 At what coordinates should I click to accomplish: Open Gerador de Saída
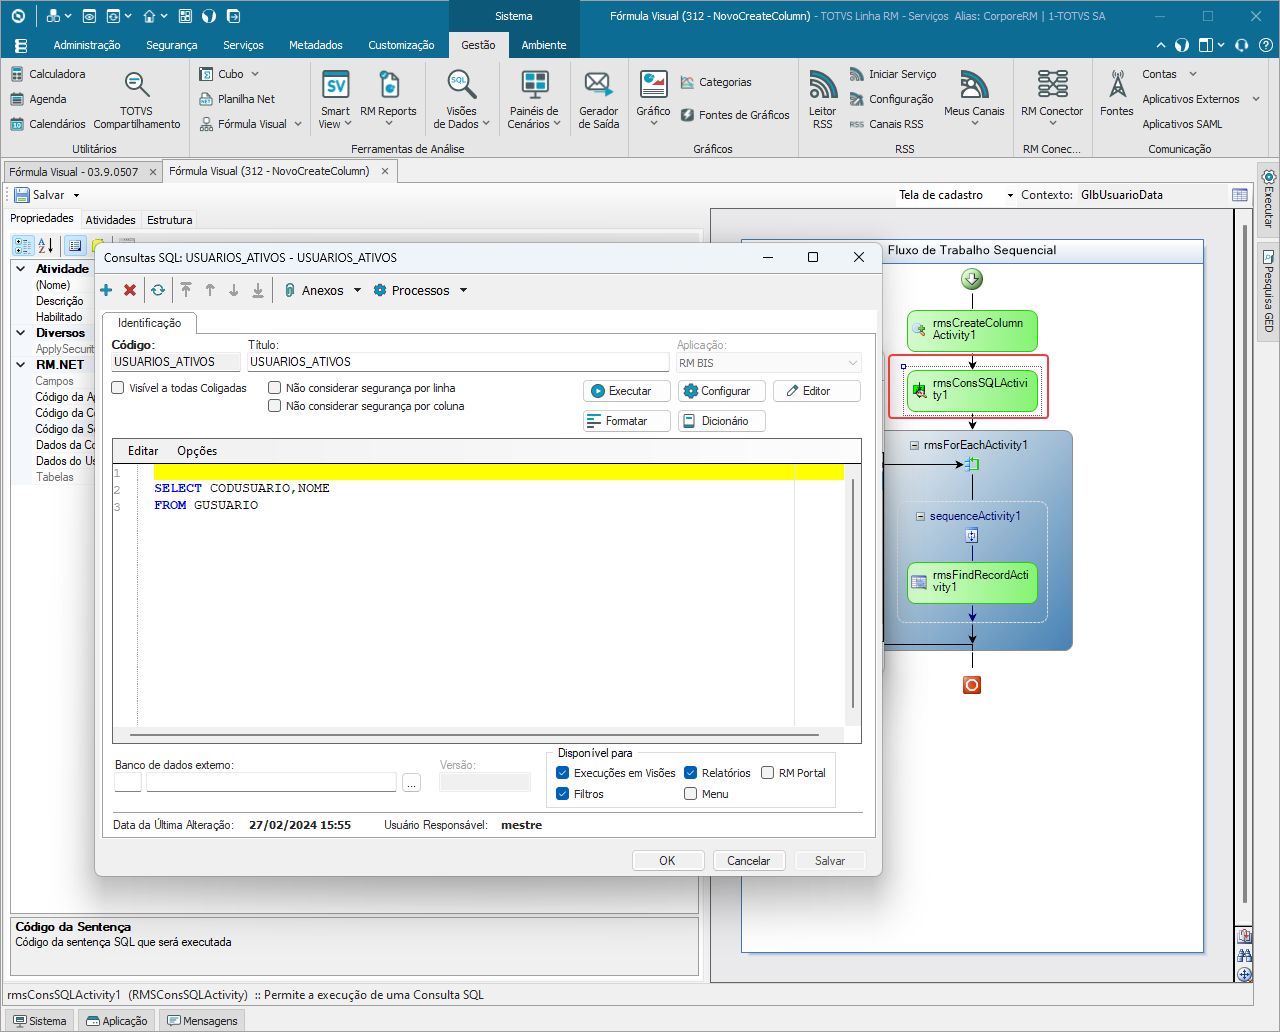[598, 101]
